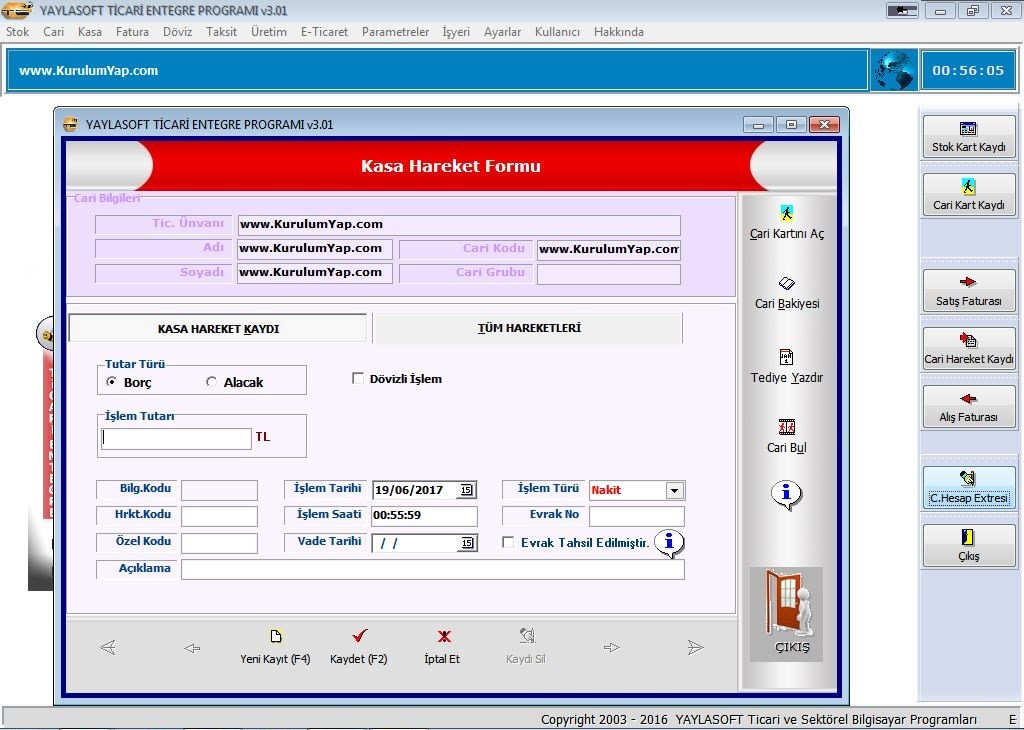This screenshot has width=1024, height=730.
Task: Click www.KurulumYap.com link in blue banner
Action: tap(88, 71)
